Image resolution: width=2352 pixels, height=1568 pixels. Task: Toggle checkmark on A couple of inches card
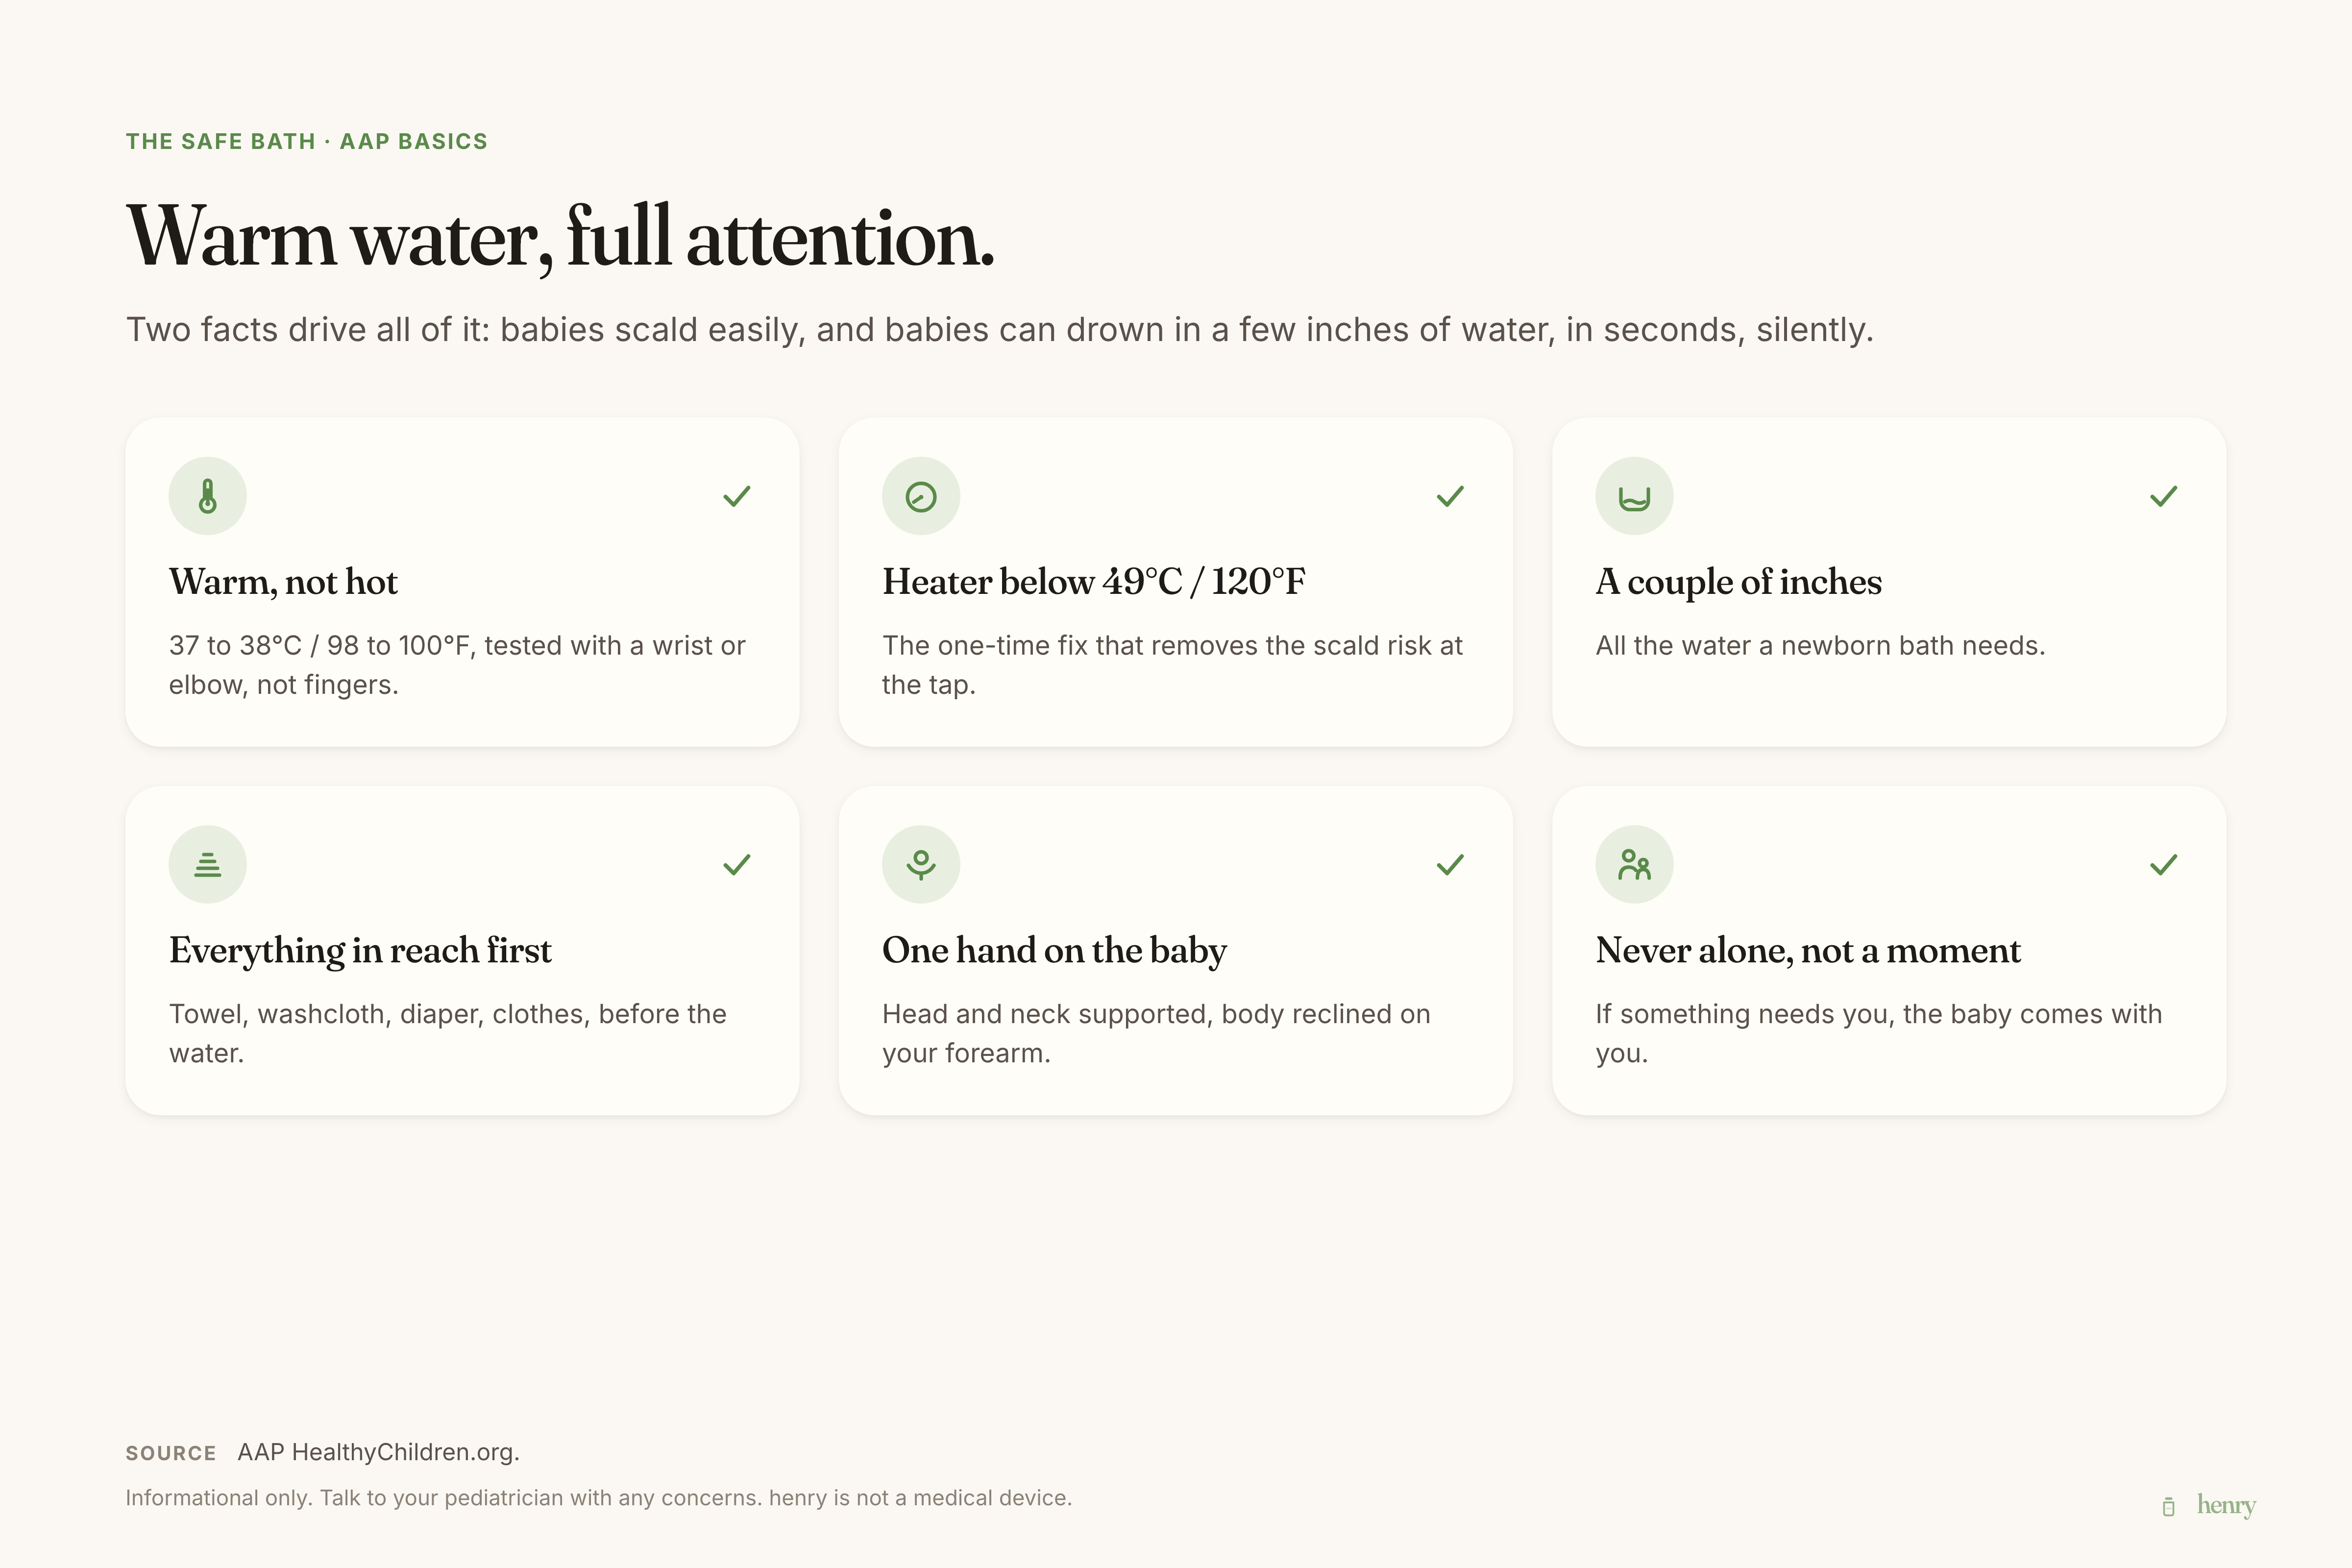tap(2163, 496)
